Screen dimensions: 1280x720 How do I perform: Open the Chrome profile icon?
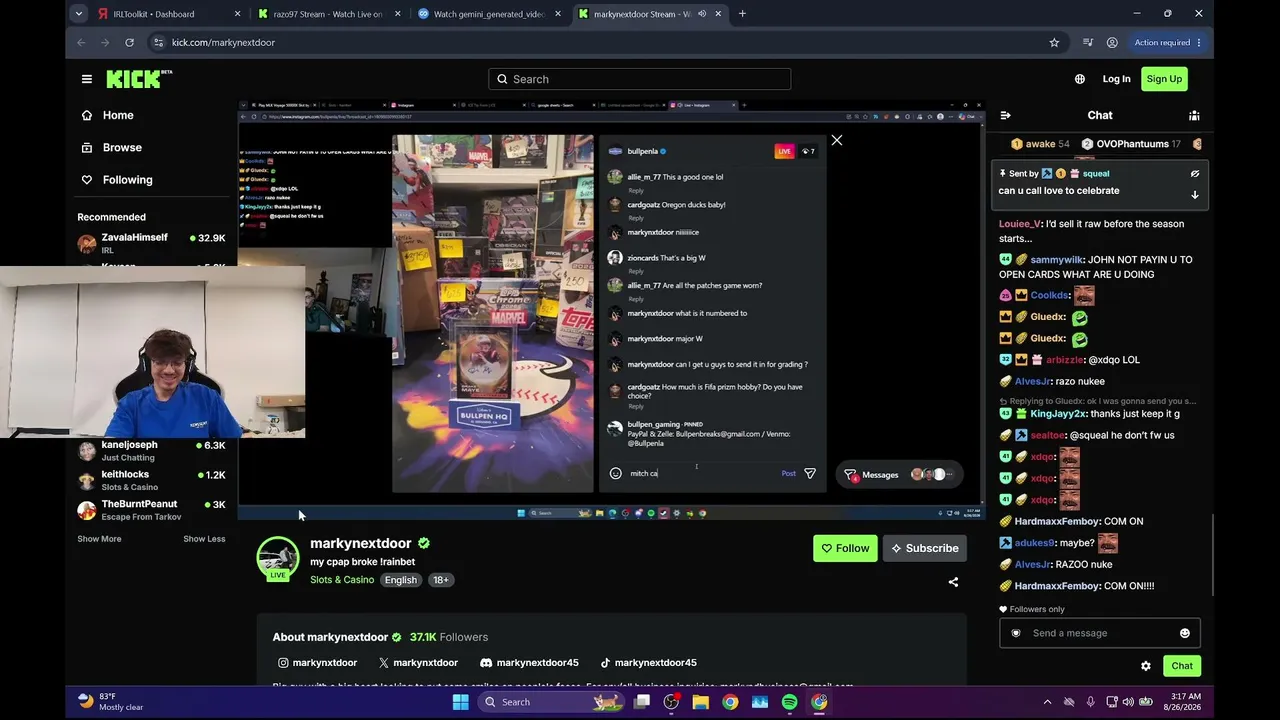(x=1112, y=43)
